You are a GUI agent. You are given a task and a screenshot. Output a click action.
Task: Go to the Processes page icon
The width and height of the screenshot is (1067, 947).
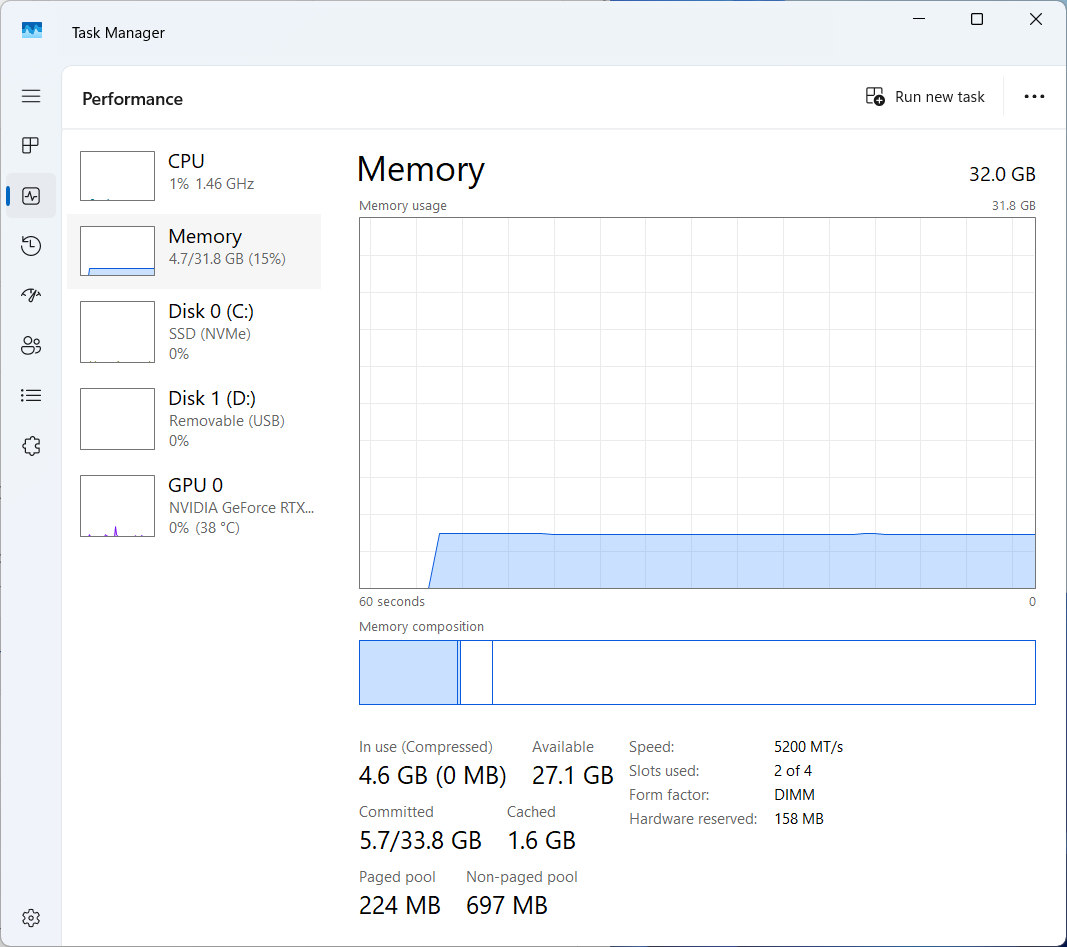31,146
